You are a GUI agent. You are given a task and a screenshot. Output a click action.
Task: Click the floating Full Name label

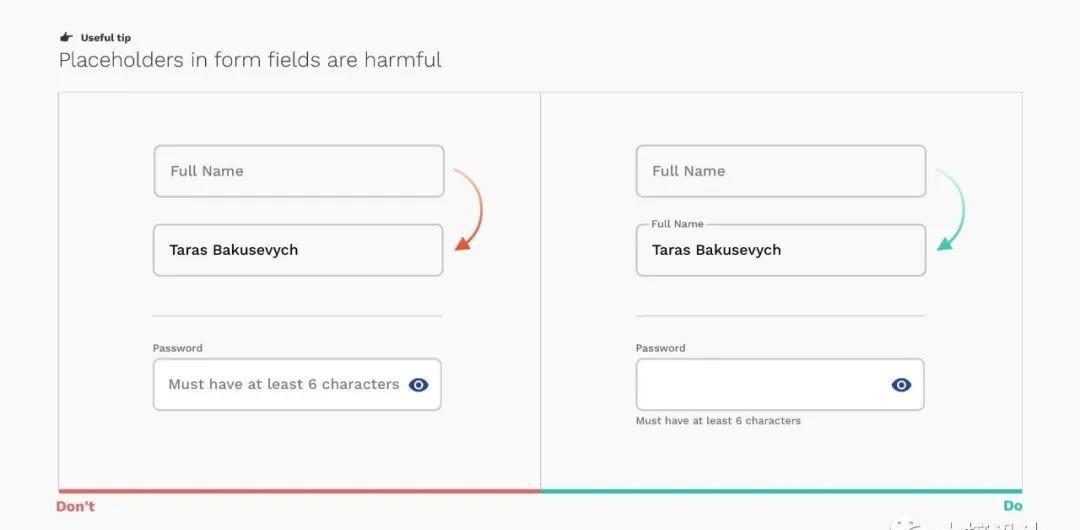point(677,224)
